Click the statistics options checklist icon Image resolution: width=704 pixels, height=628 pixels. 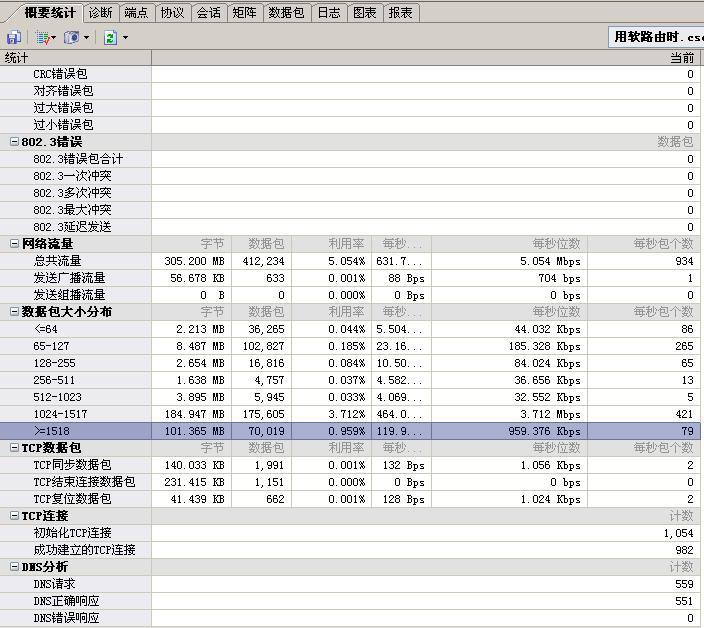coord(42,37)
